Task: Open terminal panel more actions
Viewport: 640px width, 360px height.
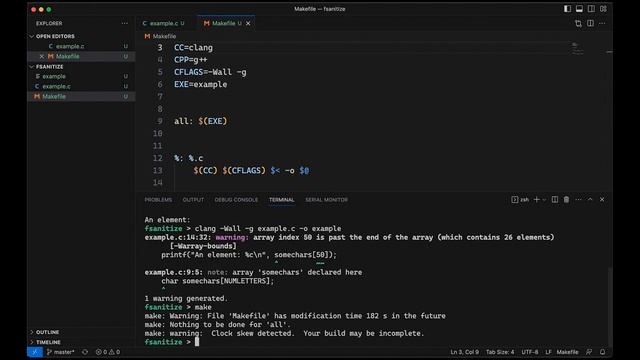Action: (578, 200)
